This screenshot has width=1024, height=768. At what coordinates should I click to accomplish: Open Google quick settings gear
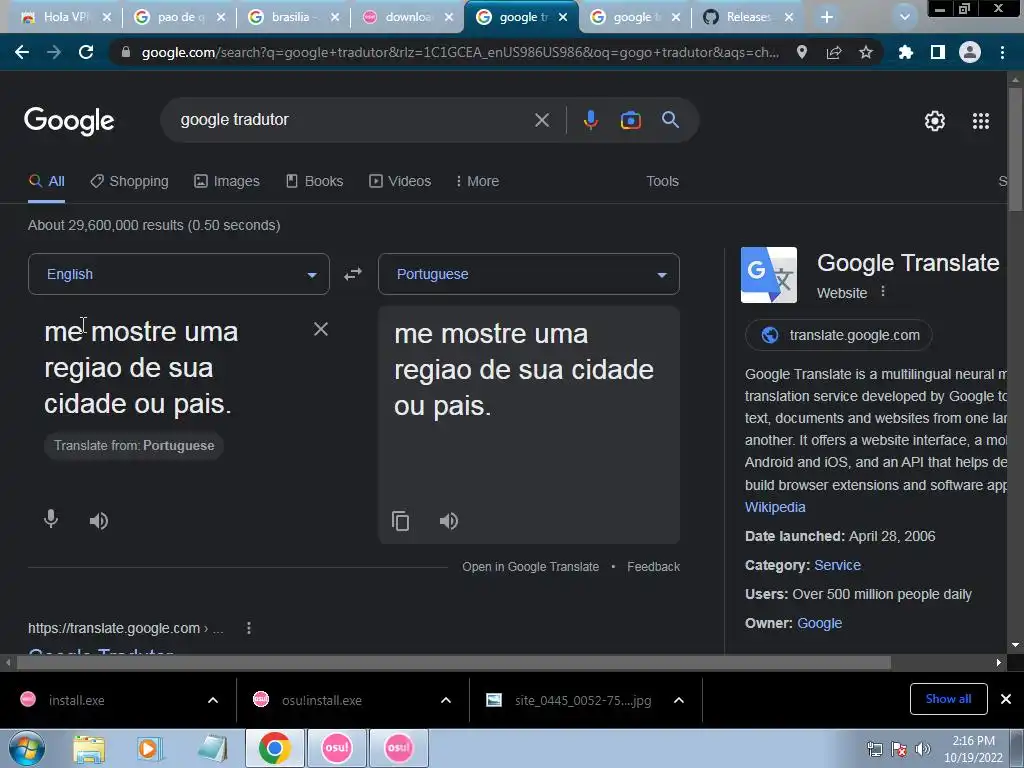pos(935,121)
